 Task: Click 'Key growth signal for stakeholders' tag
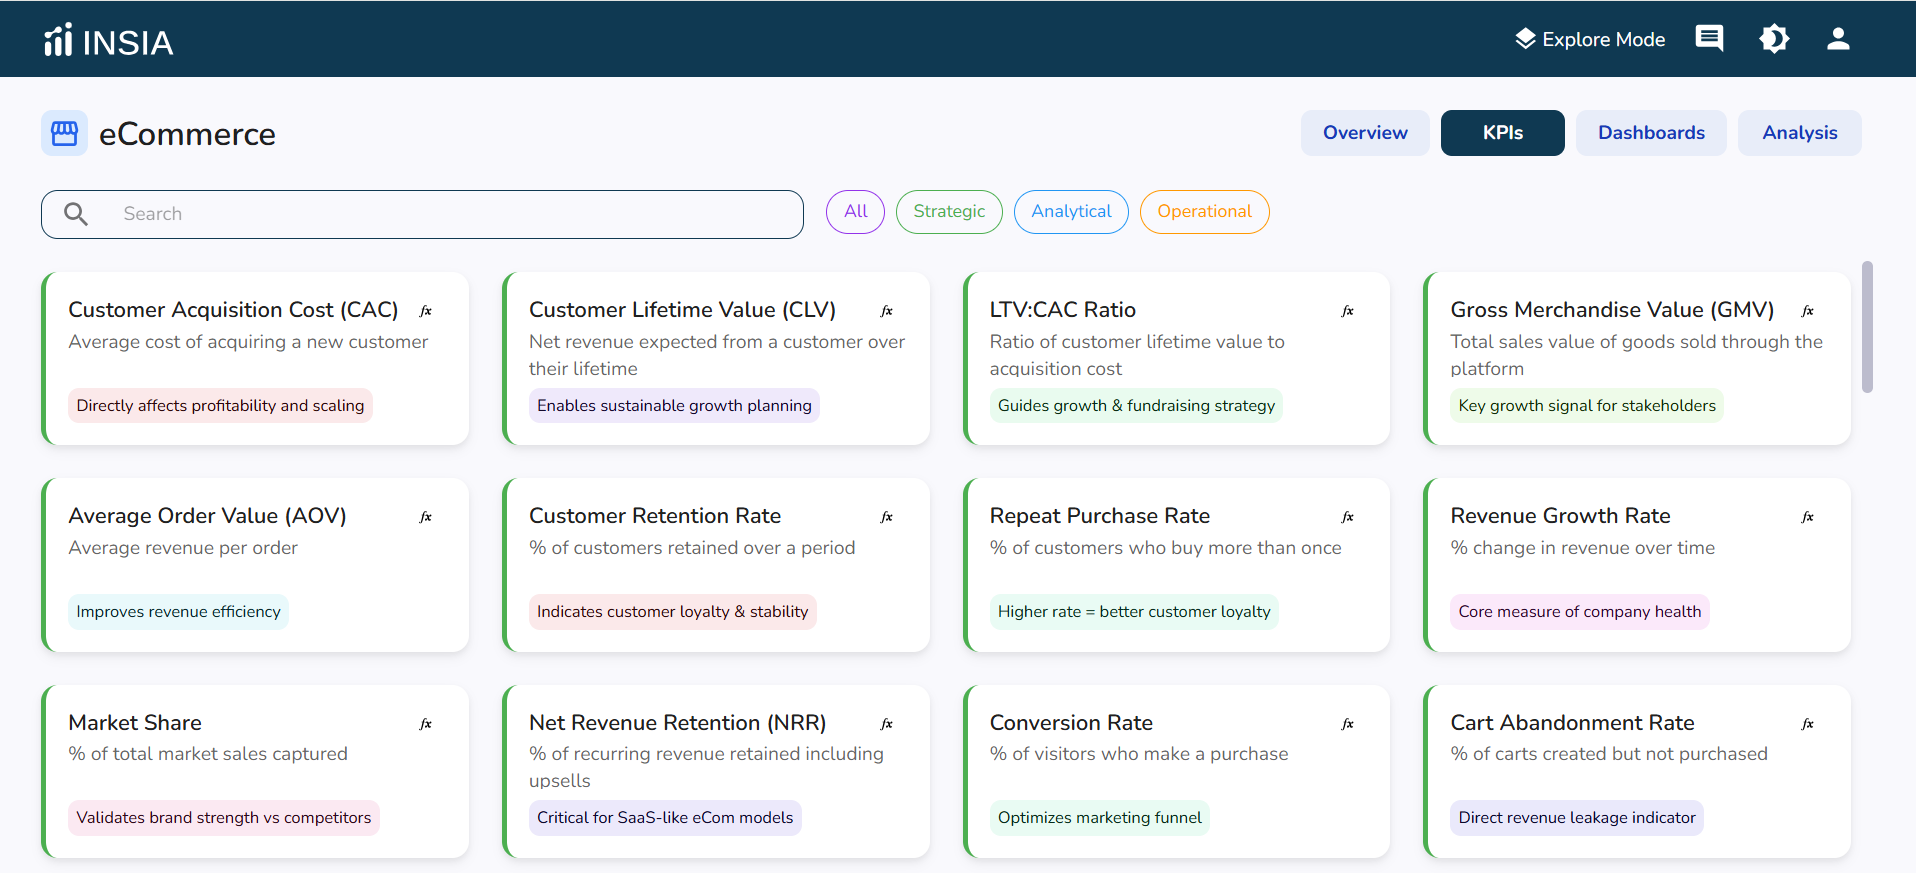coord(1587,405)
